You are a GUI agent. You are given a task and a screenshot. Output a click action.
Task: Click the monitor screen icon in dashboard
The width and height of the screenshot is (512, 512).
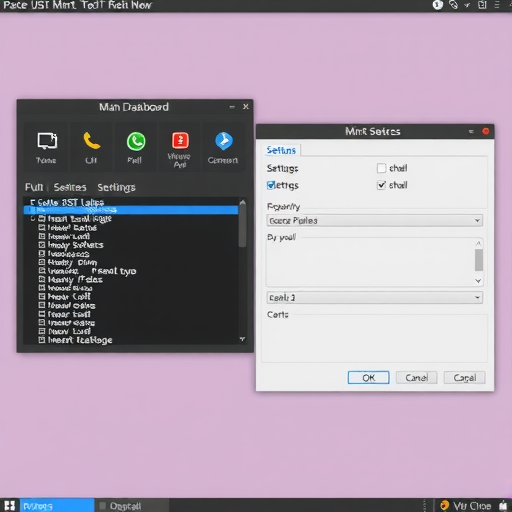coord(47,141)
